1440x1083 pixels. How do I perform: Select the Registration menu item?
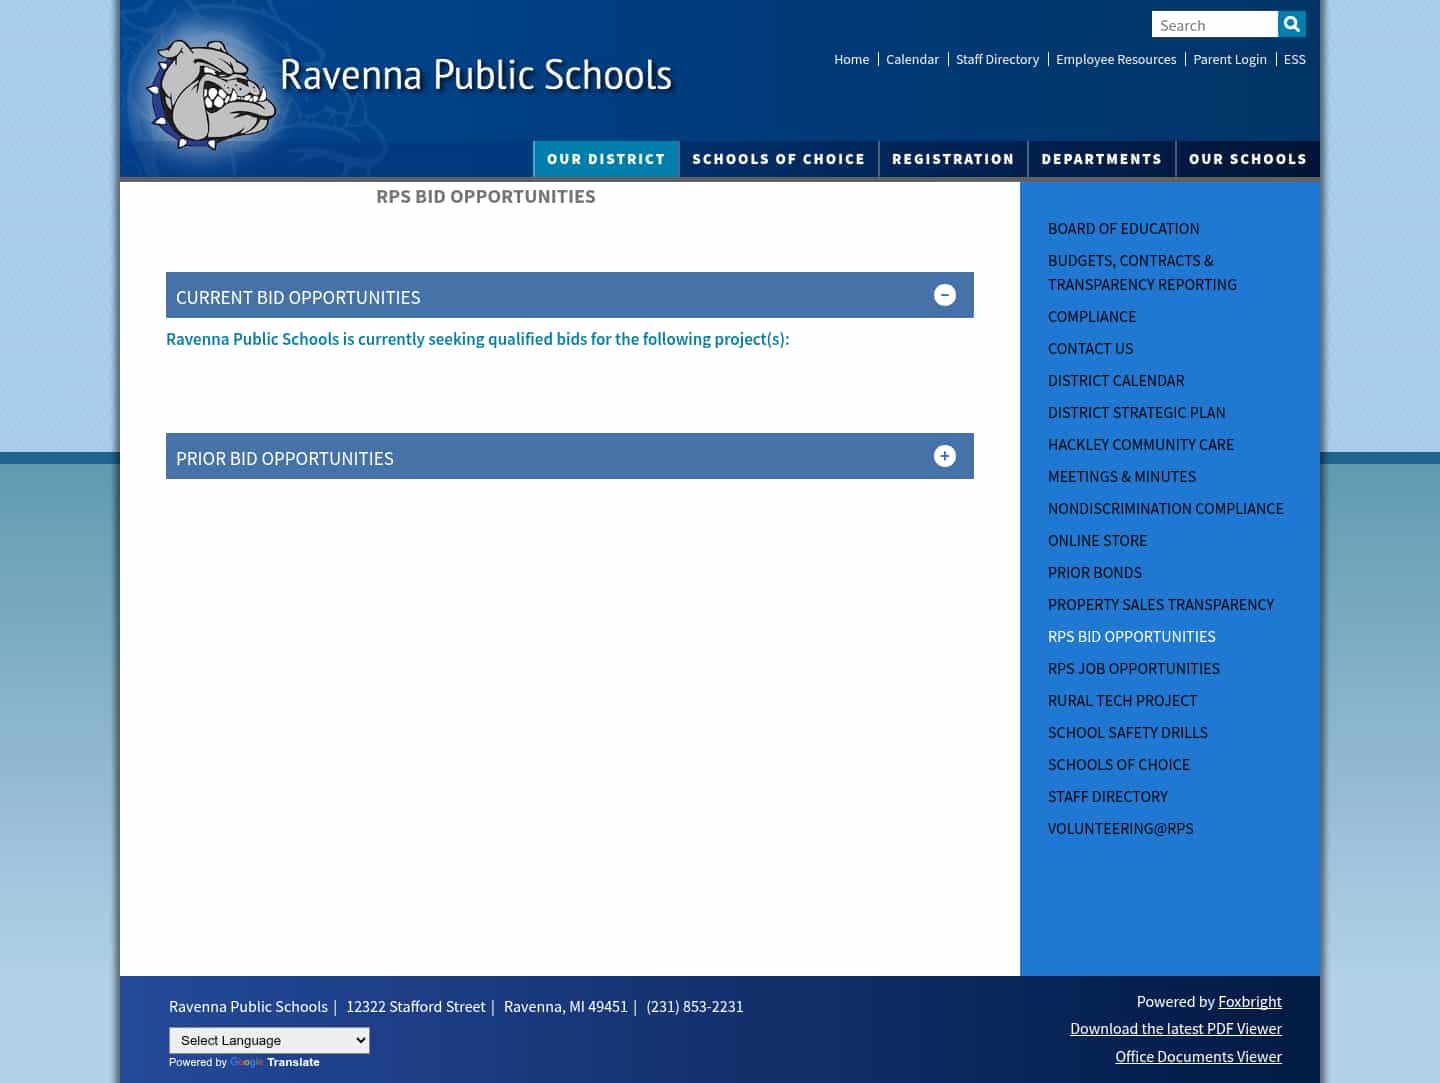[953, 158]
